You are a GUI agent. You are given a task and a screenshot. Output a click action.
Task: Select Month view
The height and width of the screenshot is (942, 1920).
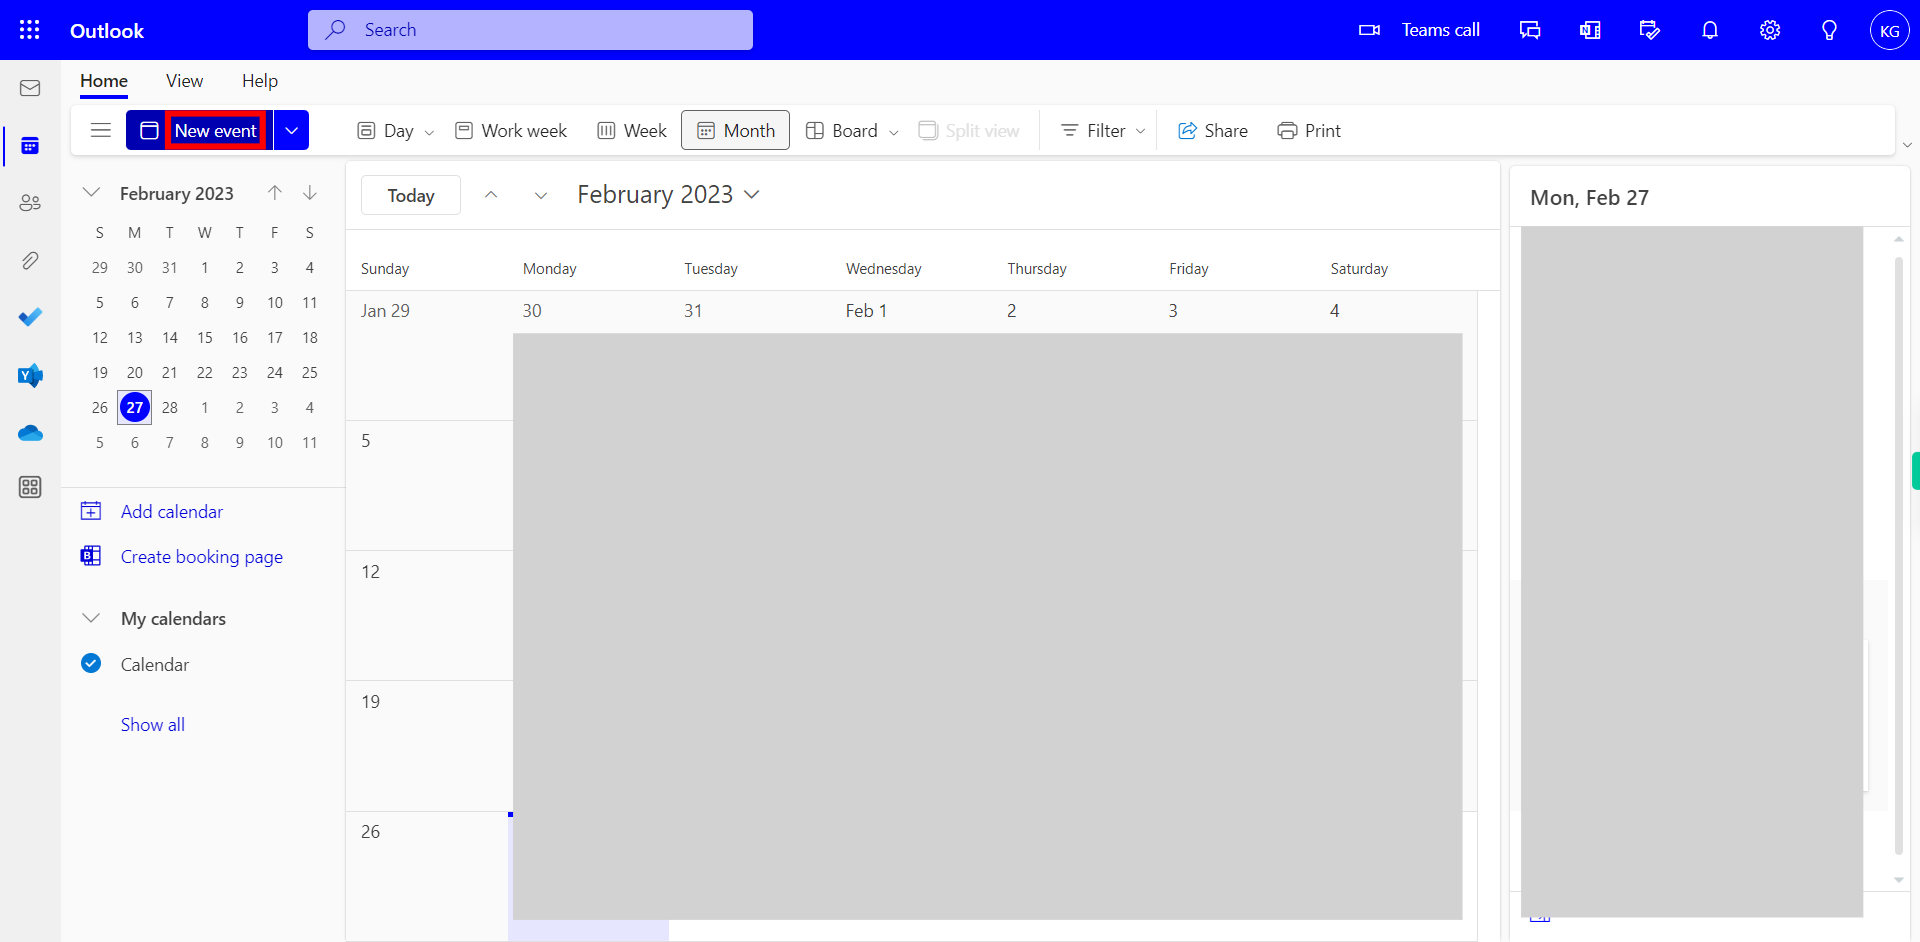click(735, 130)
